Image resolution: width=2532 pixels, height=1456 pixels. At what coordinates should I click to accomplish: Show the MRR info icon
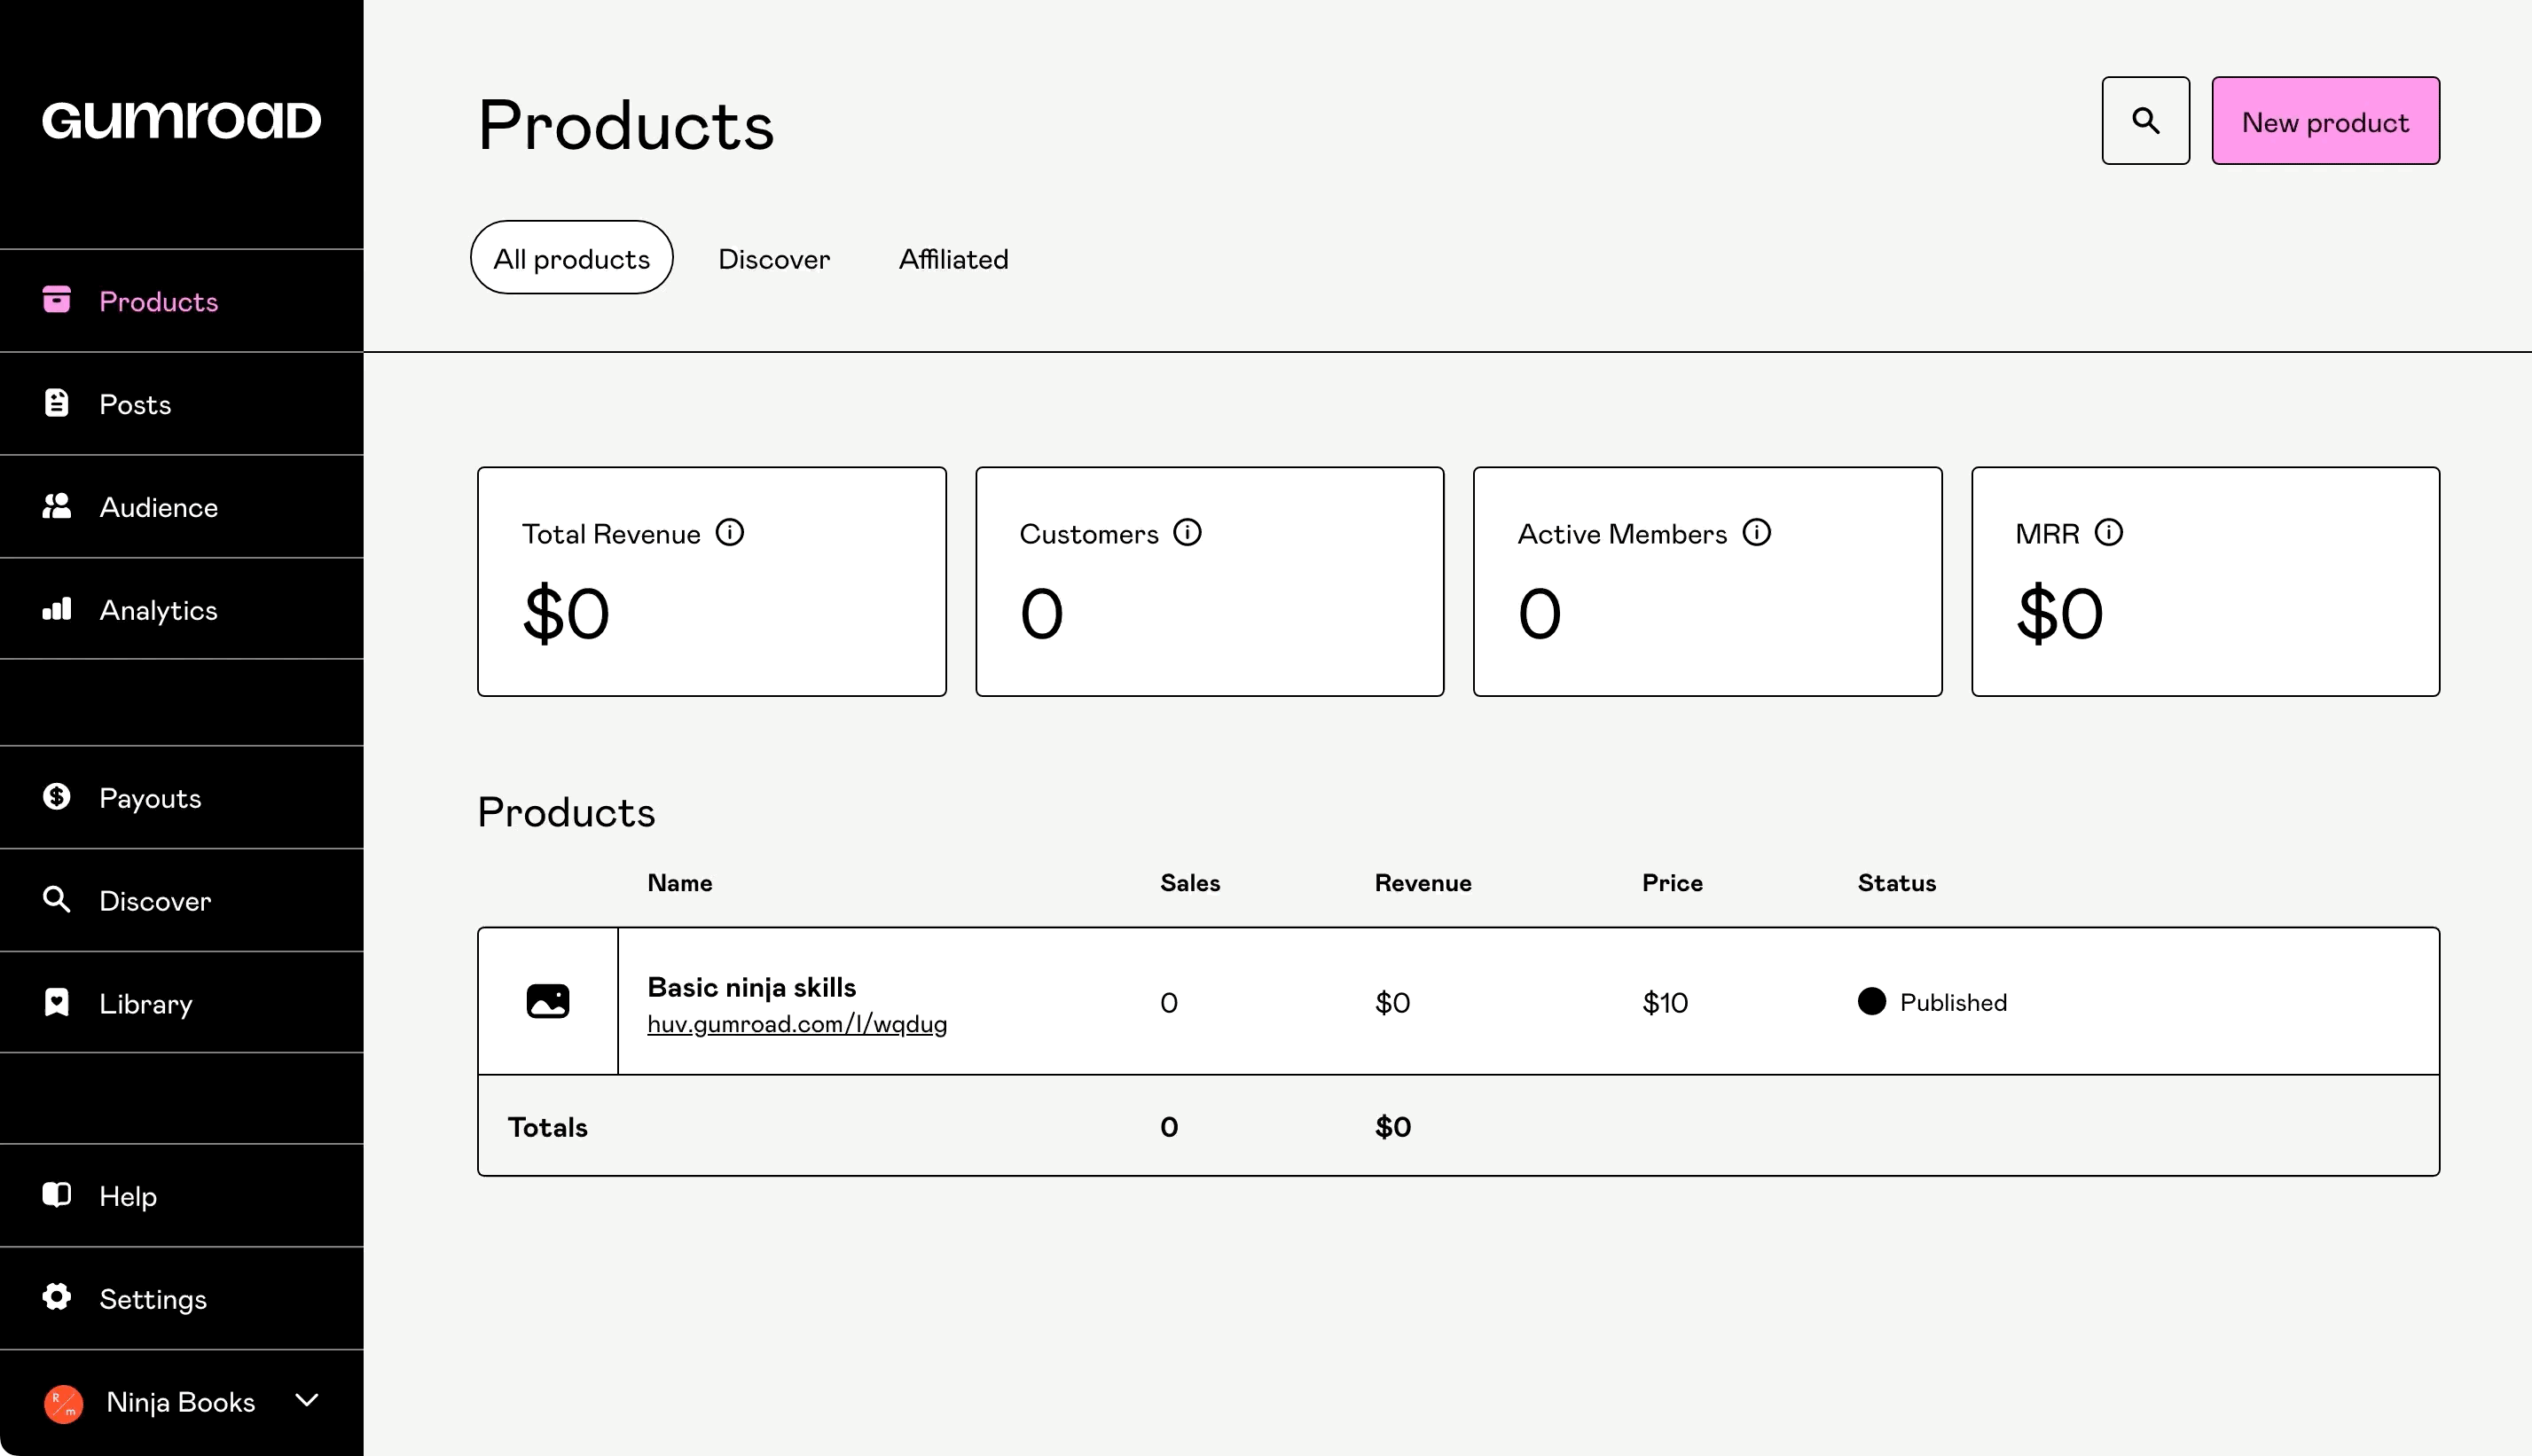[x=2108, y=532]
